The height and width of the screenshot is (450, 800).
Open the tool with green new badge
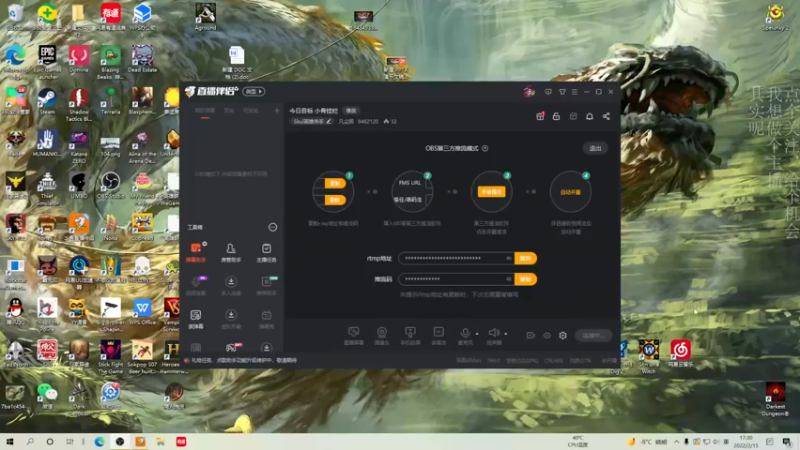click(266, 285)
